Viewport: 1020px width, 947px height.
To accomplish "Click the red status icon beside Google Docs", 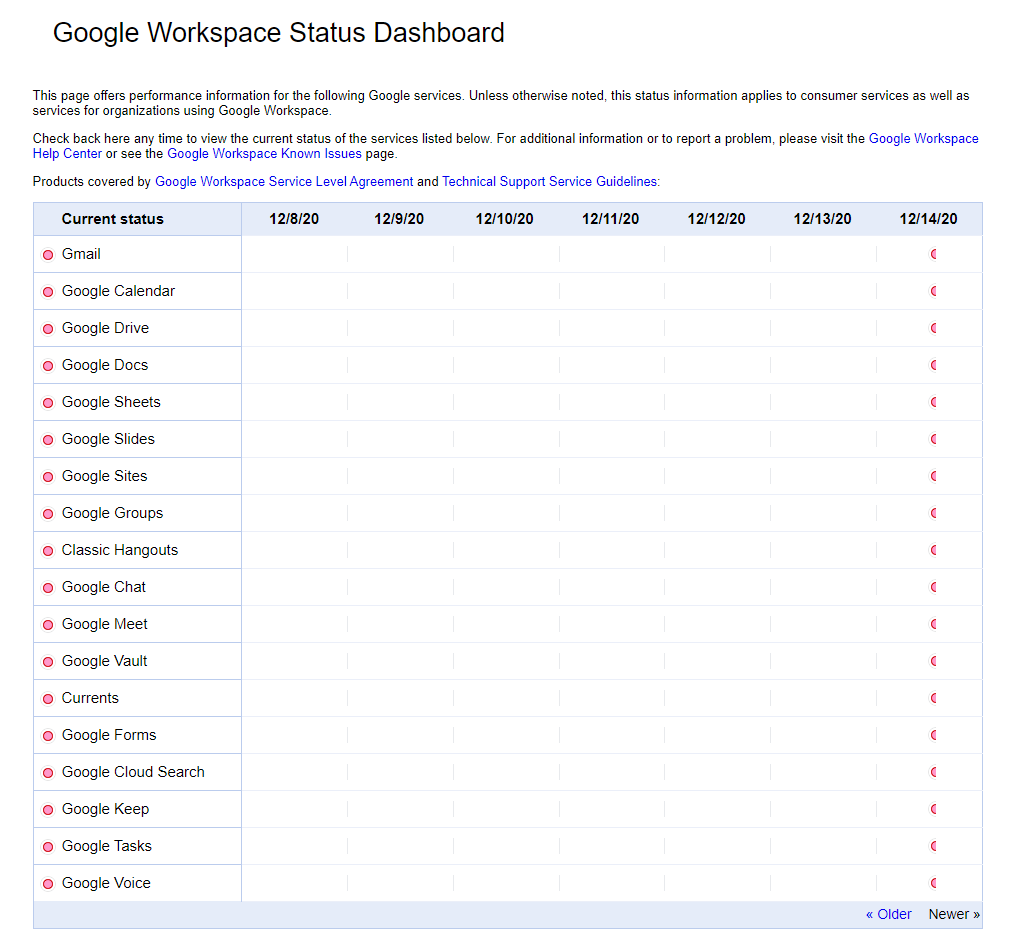I will [48, 366].
